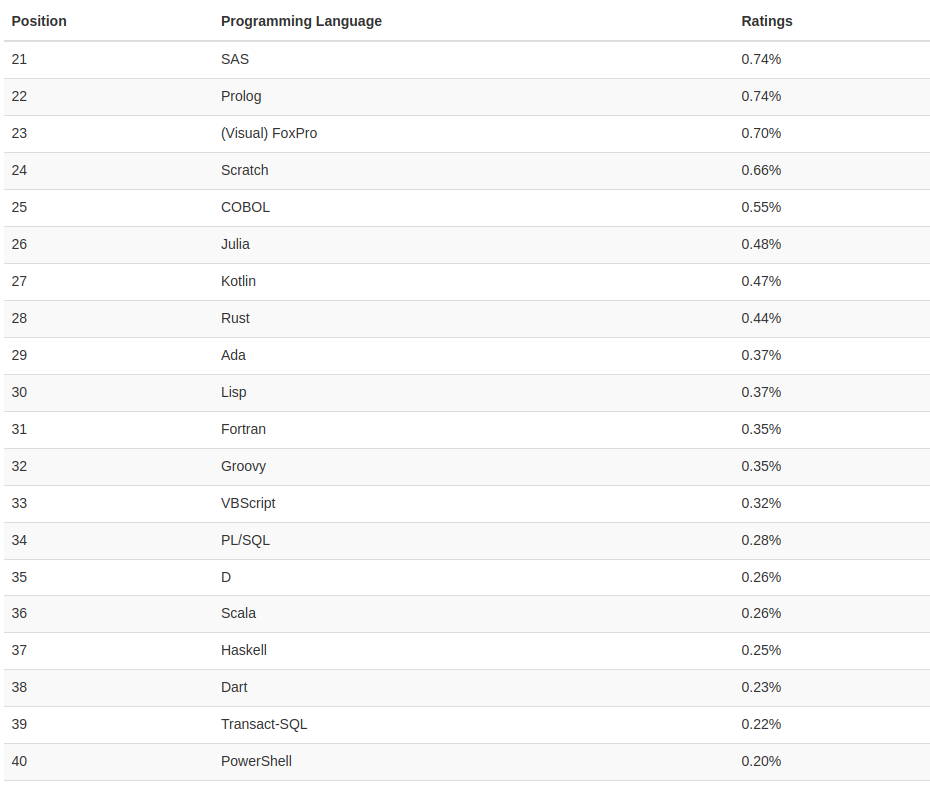Click the Programming Language column header

tap(301, 21)
